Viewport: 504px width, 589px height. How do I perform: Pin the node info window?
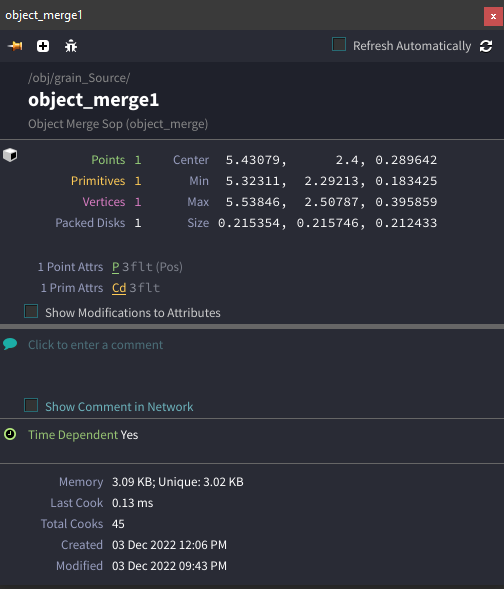pyautogui.click(x=15, y=46)
